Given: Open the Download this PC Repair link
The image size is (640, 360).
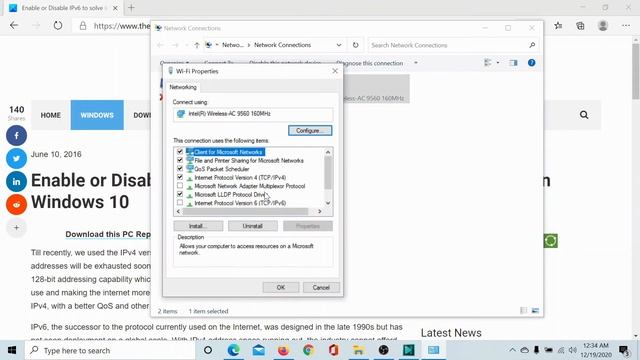Looking at the screenshot, I should 108,234.
